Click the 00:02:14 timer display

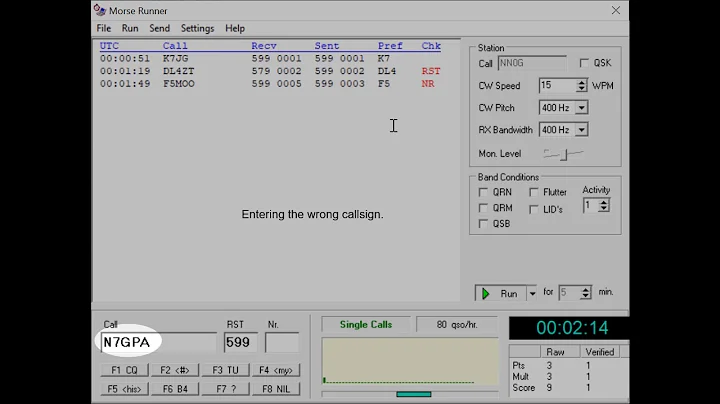tap(569, 328)
